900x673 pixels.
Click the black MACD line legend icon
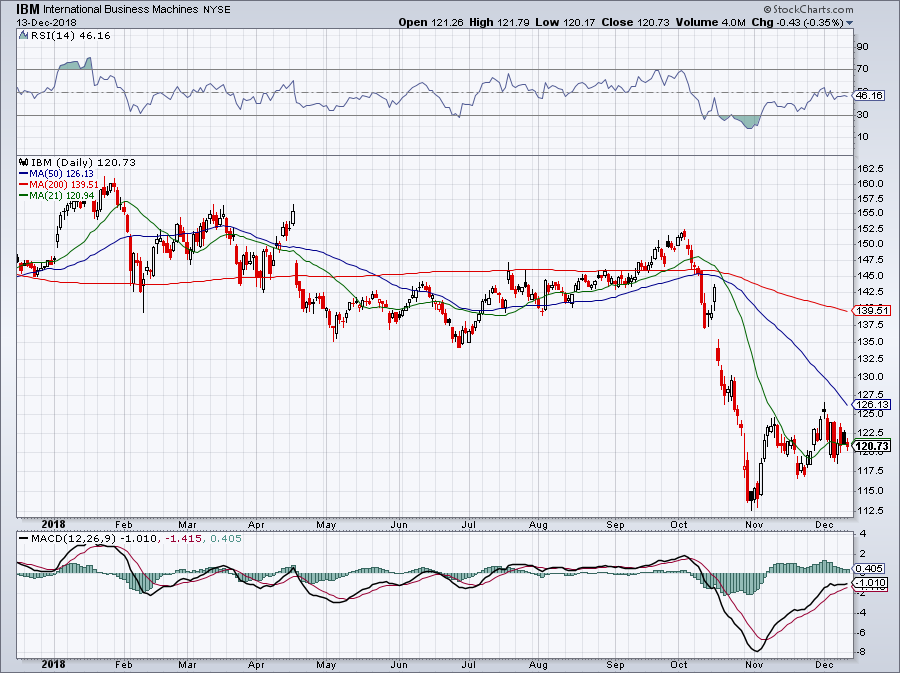tap(24, 539)
